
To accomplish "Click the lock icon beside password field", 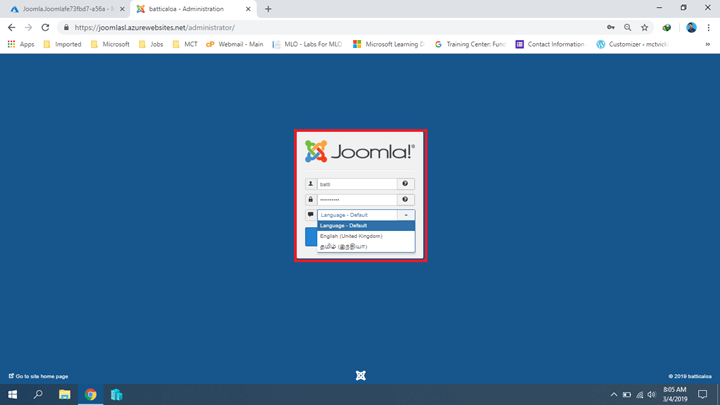I will 311,199.
